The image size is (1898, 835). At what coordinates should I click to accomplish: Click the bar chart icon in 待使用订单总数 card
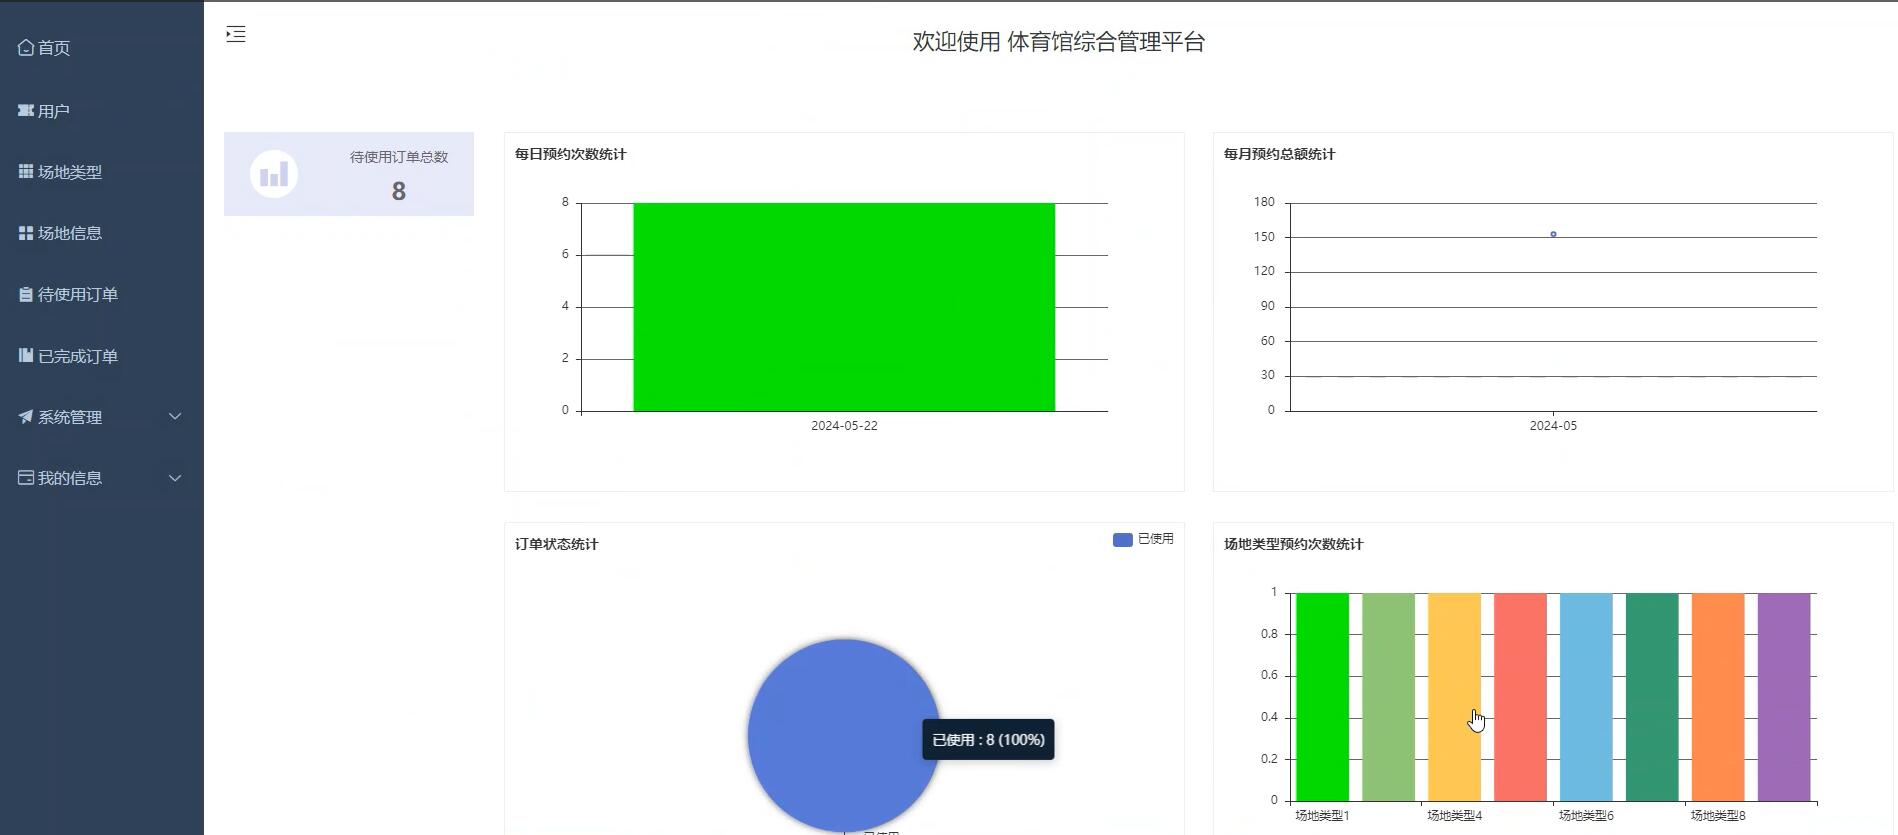coord(274,174)
